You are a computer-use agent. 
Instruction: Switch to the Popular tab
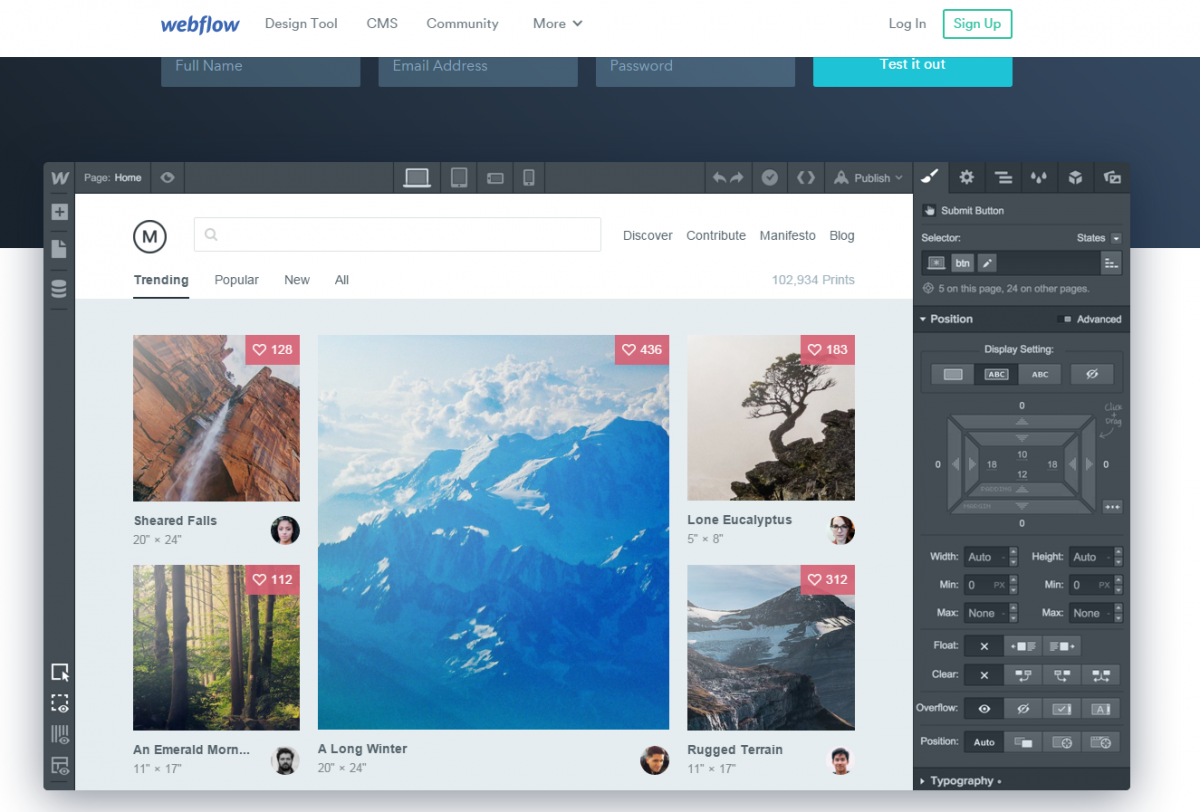tap(236, 280)
